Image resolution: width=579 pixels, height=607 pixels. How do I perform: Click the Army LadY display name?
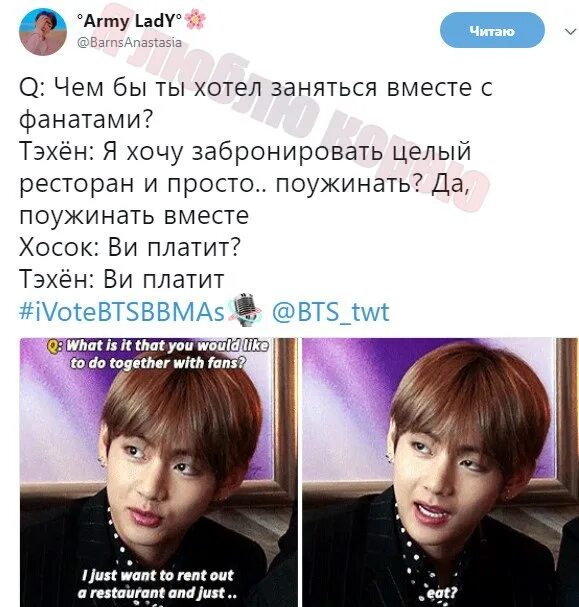(129, 21)
